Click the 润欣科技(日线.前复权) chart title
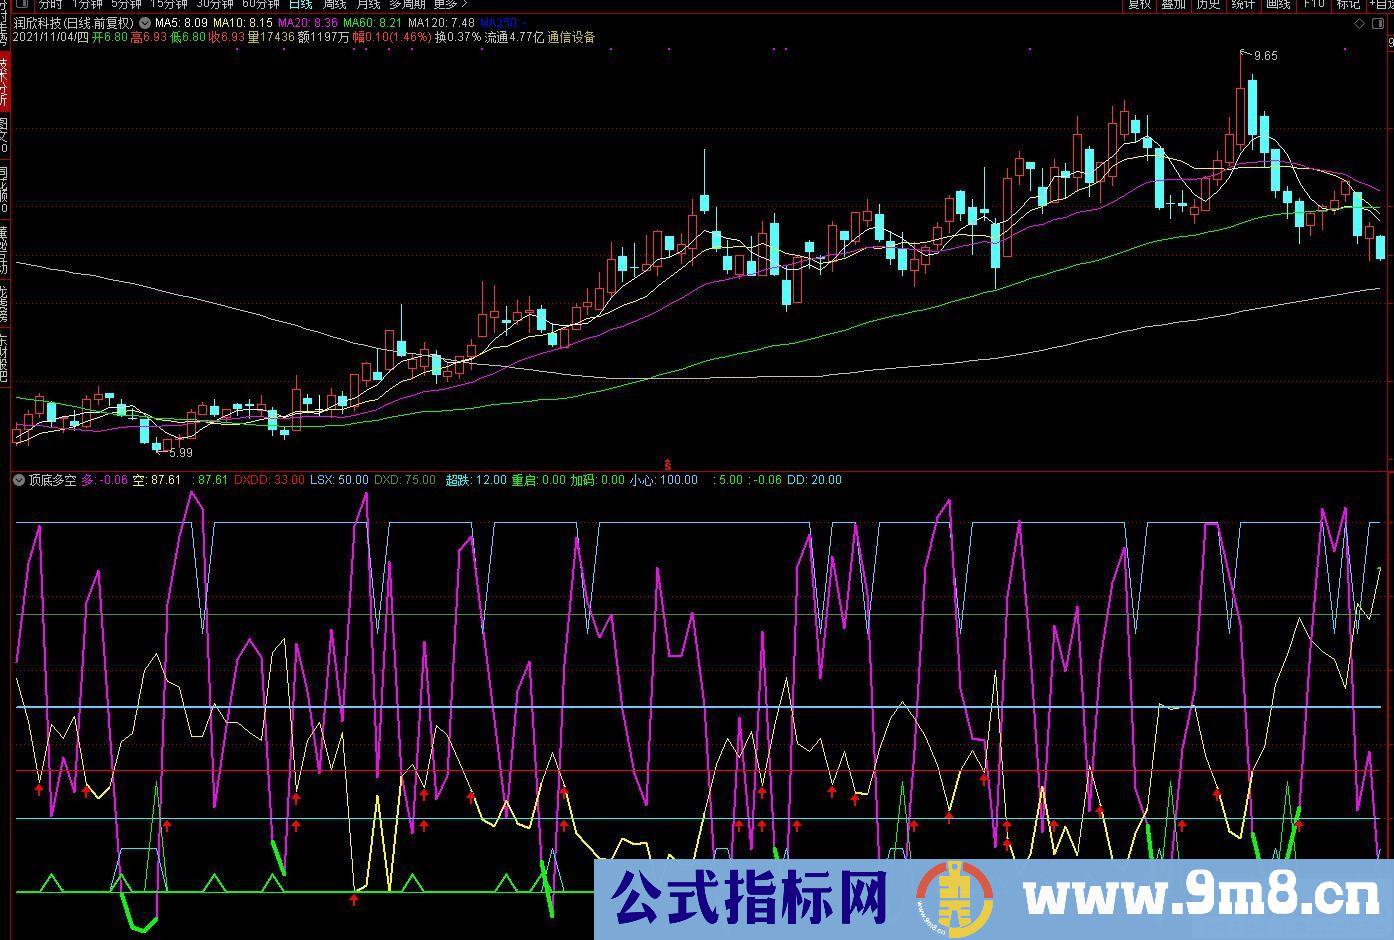Image resolution: width=1394 pixels, height=940 pixels. click(74, 23)
